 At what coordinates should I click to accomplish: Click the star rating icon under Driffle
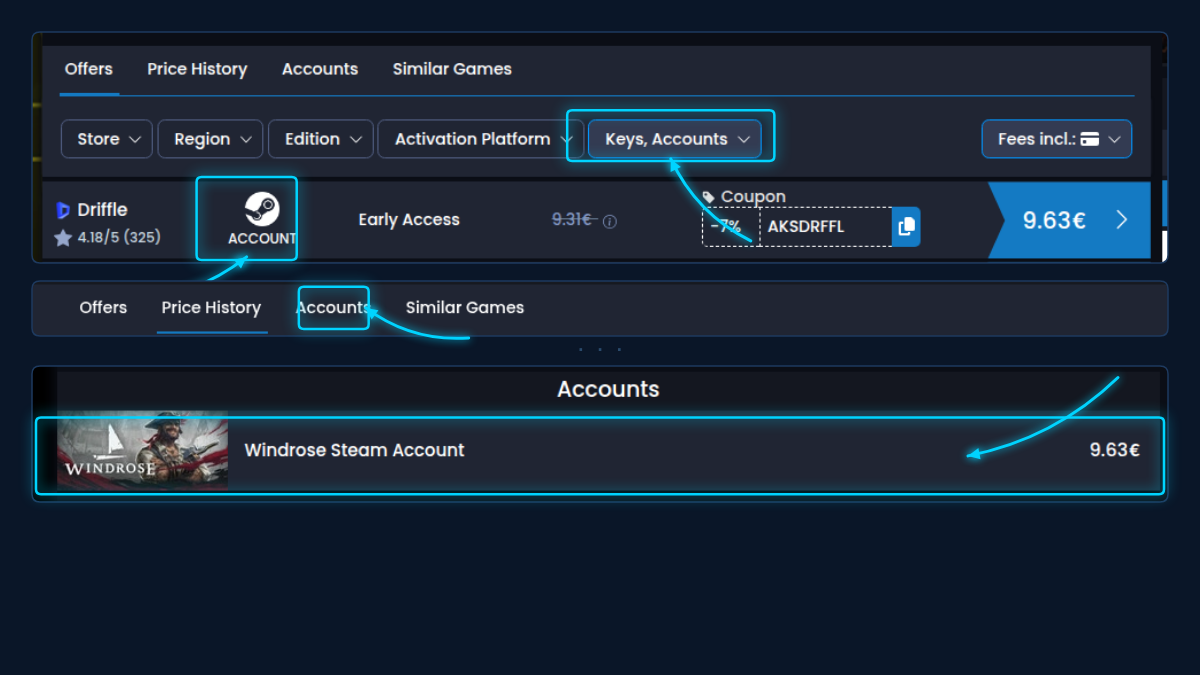(63, 238)
